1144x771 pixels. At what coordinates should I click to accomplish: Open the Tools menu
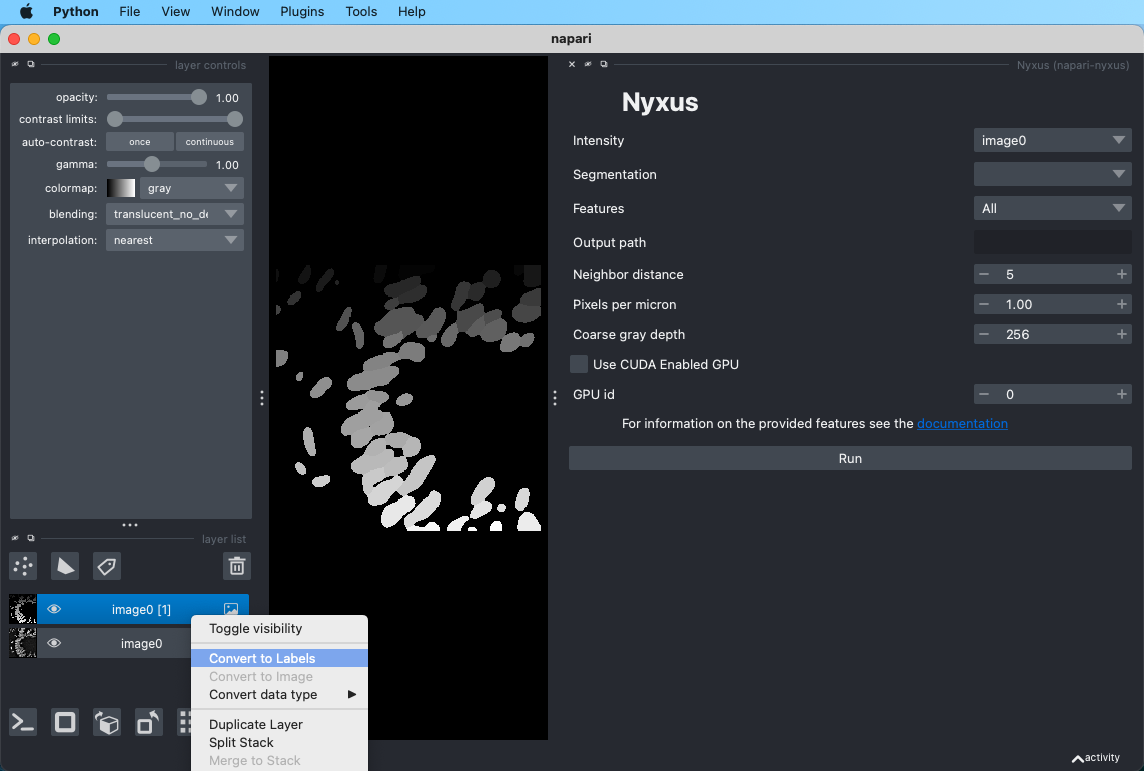(361, 12)
